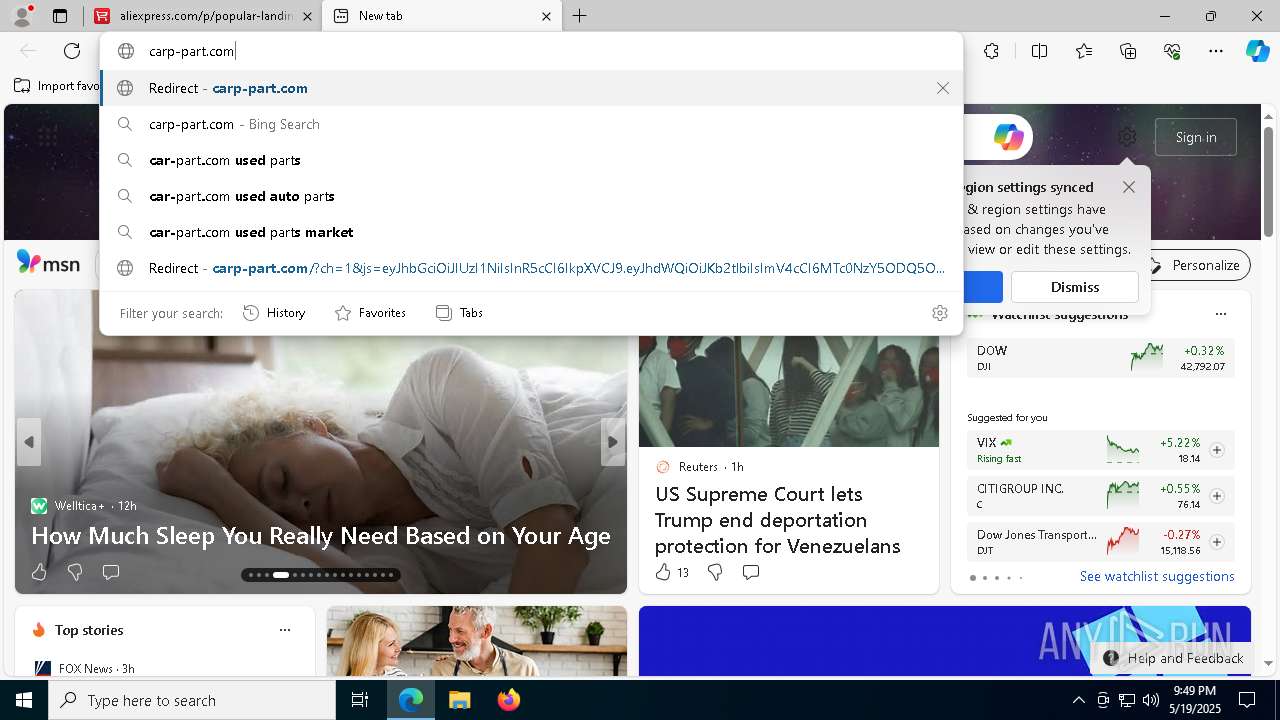The width and height of the screenshot is (1280, 720).
Task: Select carp-part.com Bing Search suggestion
Action: [x=531, y=124]
